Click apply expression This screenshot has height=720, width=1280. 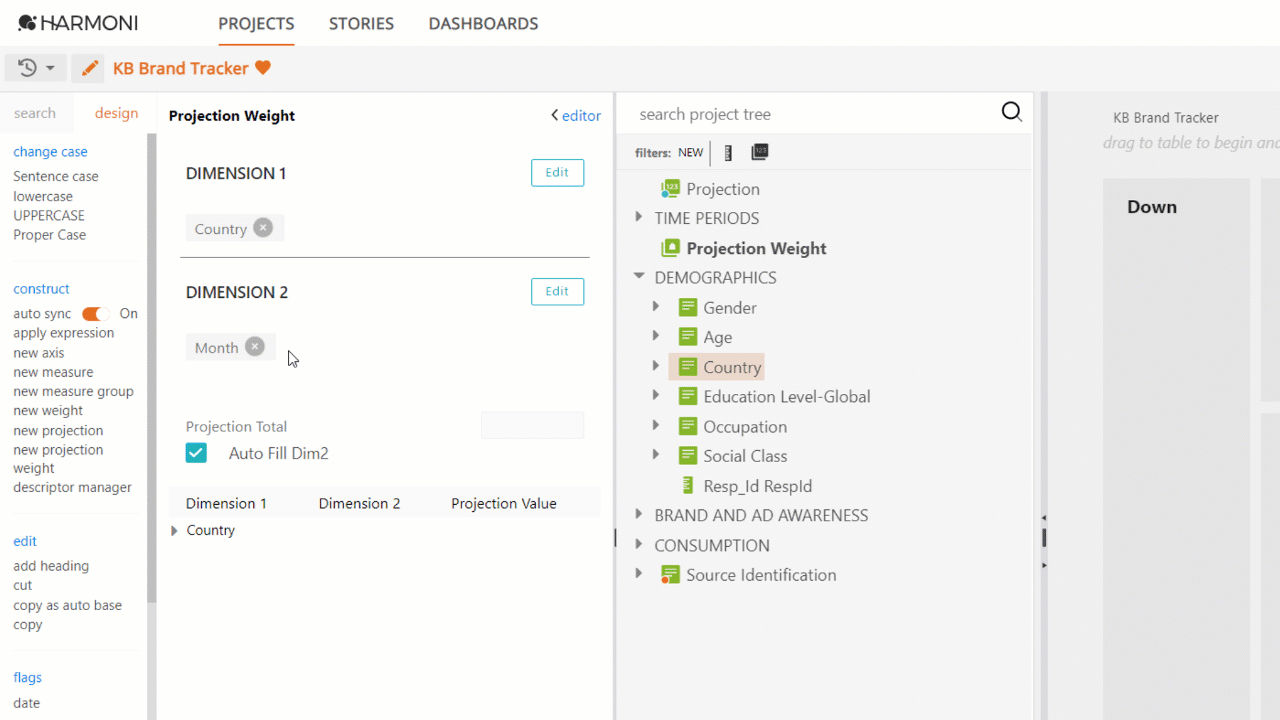click(x=64, y=333)
